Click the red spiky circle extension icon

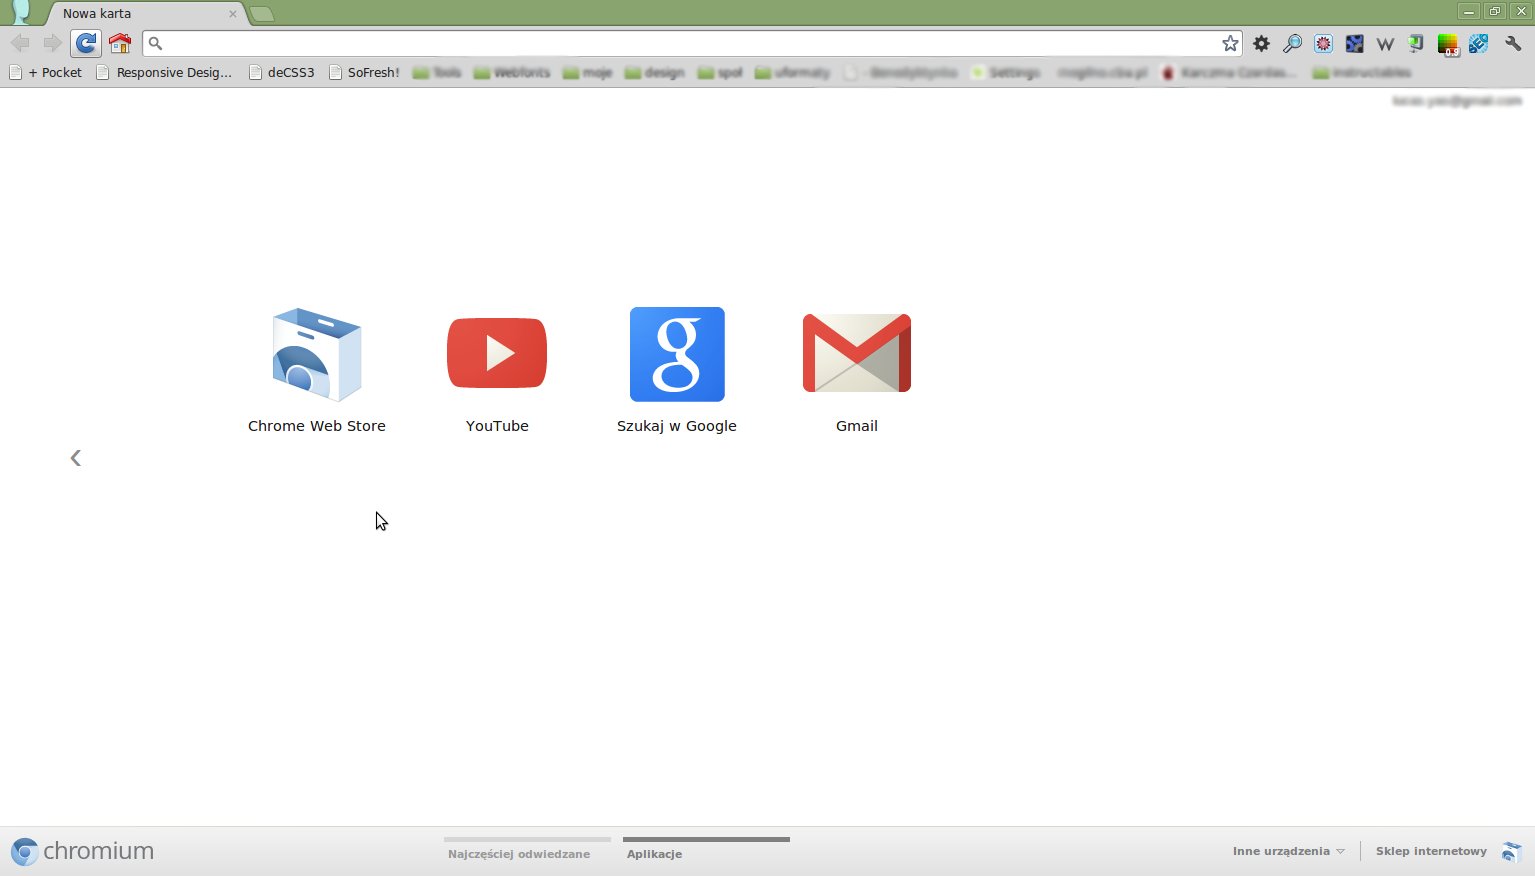[1323, 43]
